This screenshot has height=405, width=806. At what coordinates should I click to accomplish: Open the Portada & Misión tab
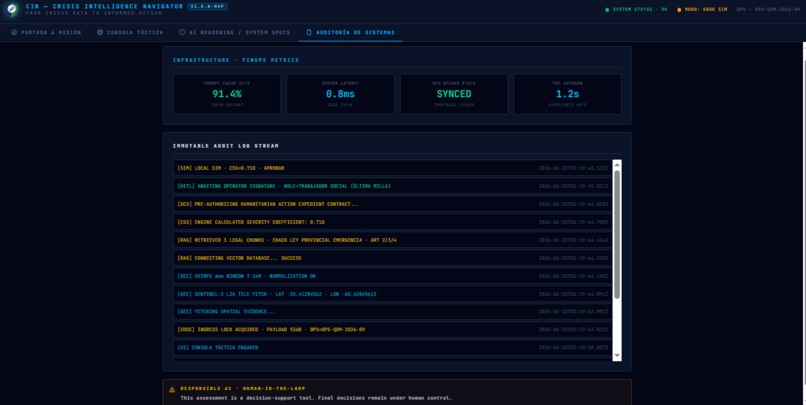point(46,32)
